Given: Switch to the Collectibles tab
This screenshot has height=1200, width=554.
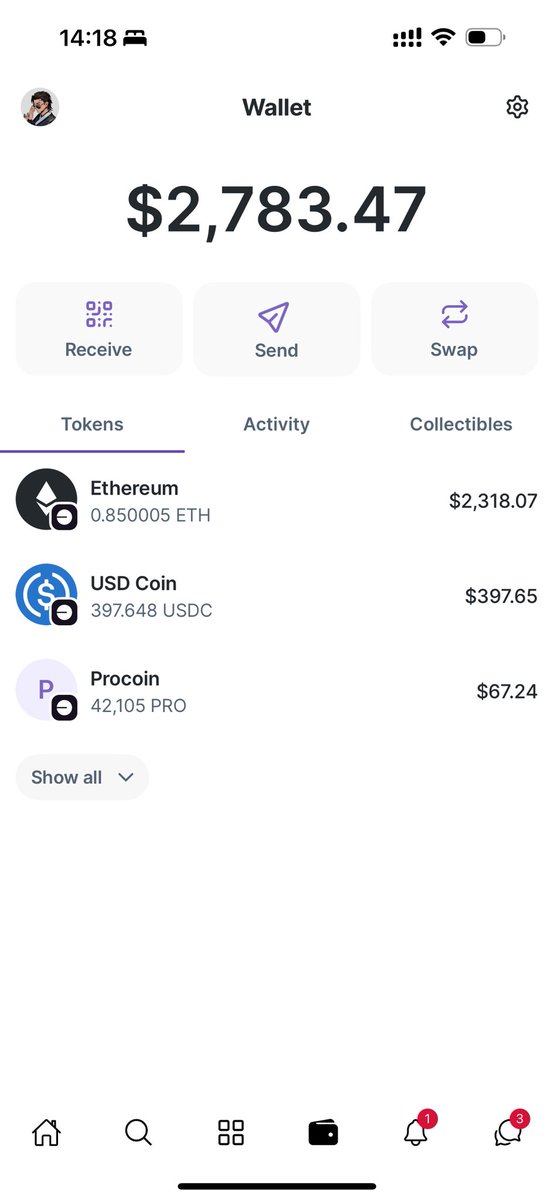Looking at the screenshot, I should pyautogui.click(x=461, y=424).
